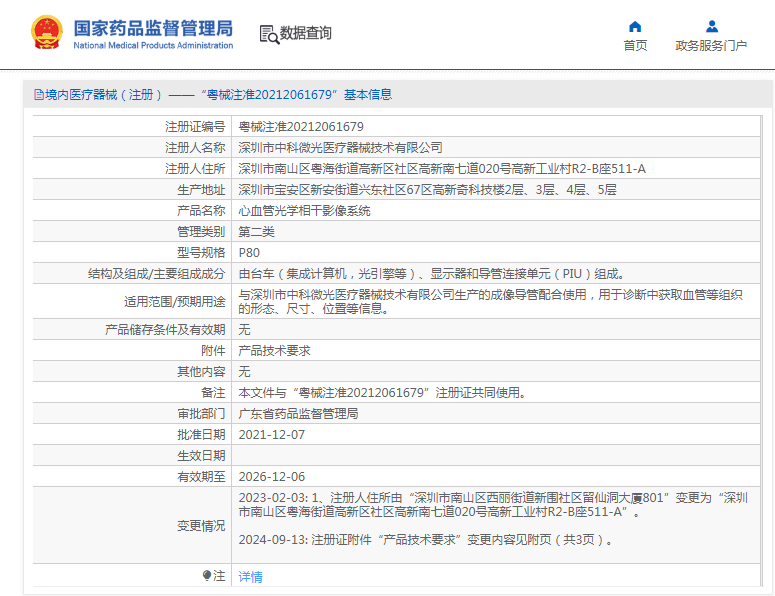Click the 有效期至 label

coord(201,476)
